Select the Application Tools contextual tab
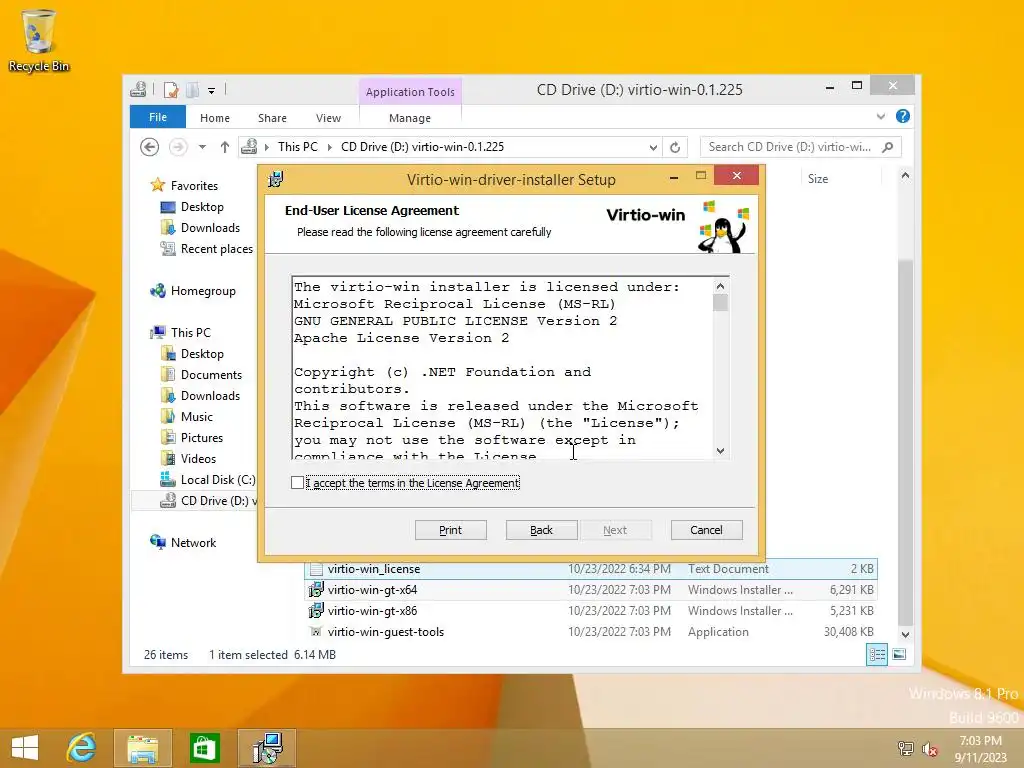This screenshot has height=768, width=1024. click(410, 91)
